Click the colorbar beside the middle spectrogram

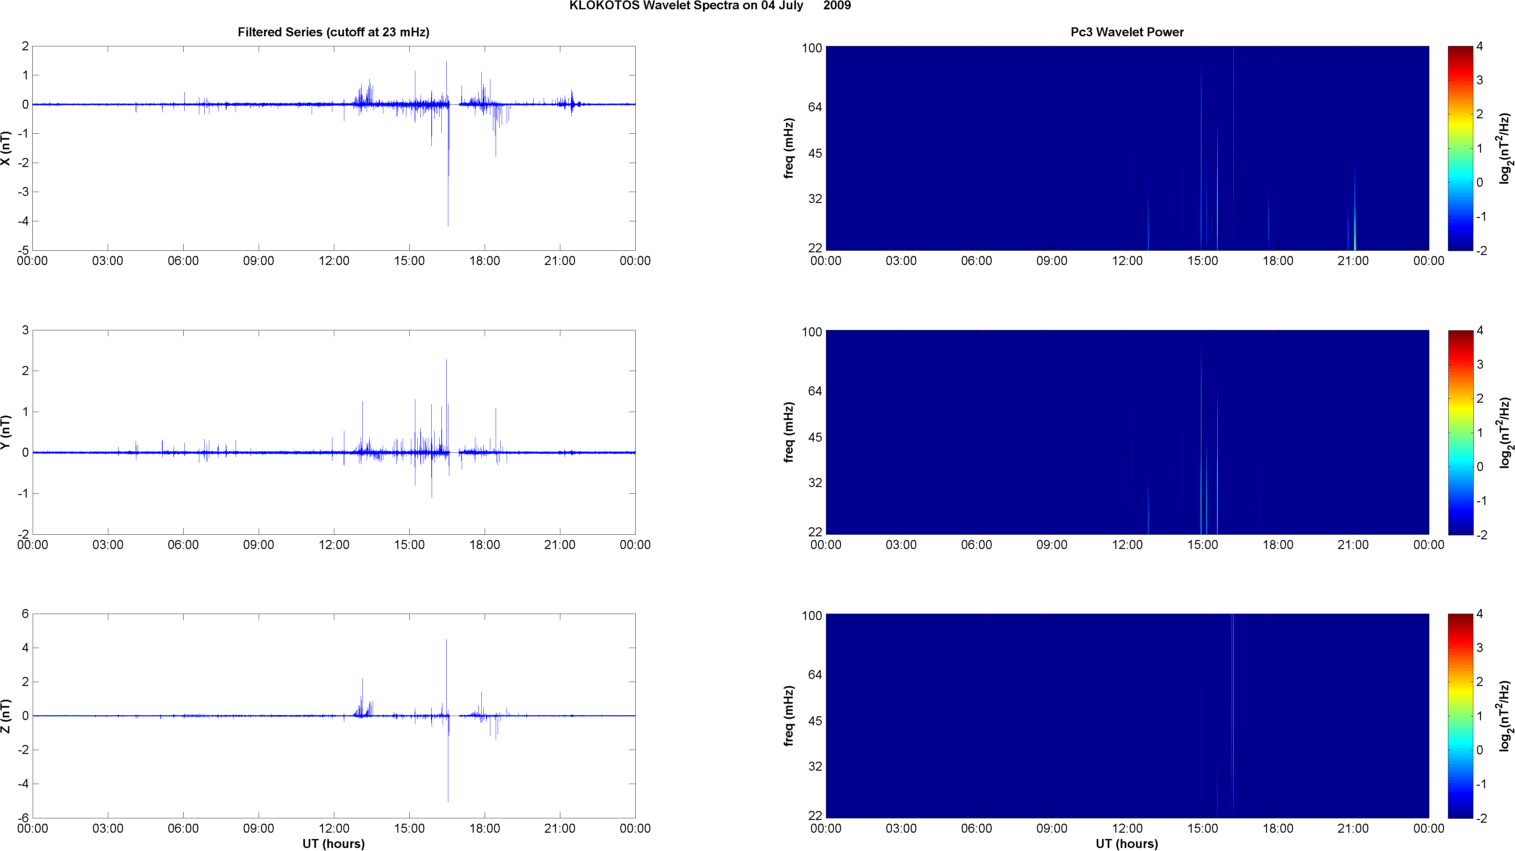(1460, 432)
